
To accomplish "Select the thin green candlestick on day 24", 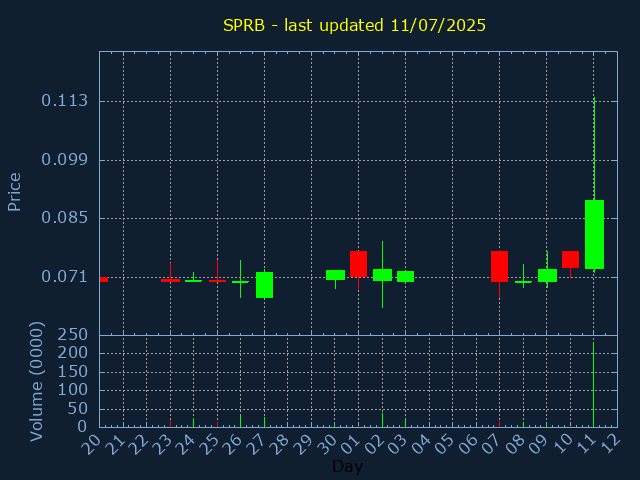I will [193, 281].
